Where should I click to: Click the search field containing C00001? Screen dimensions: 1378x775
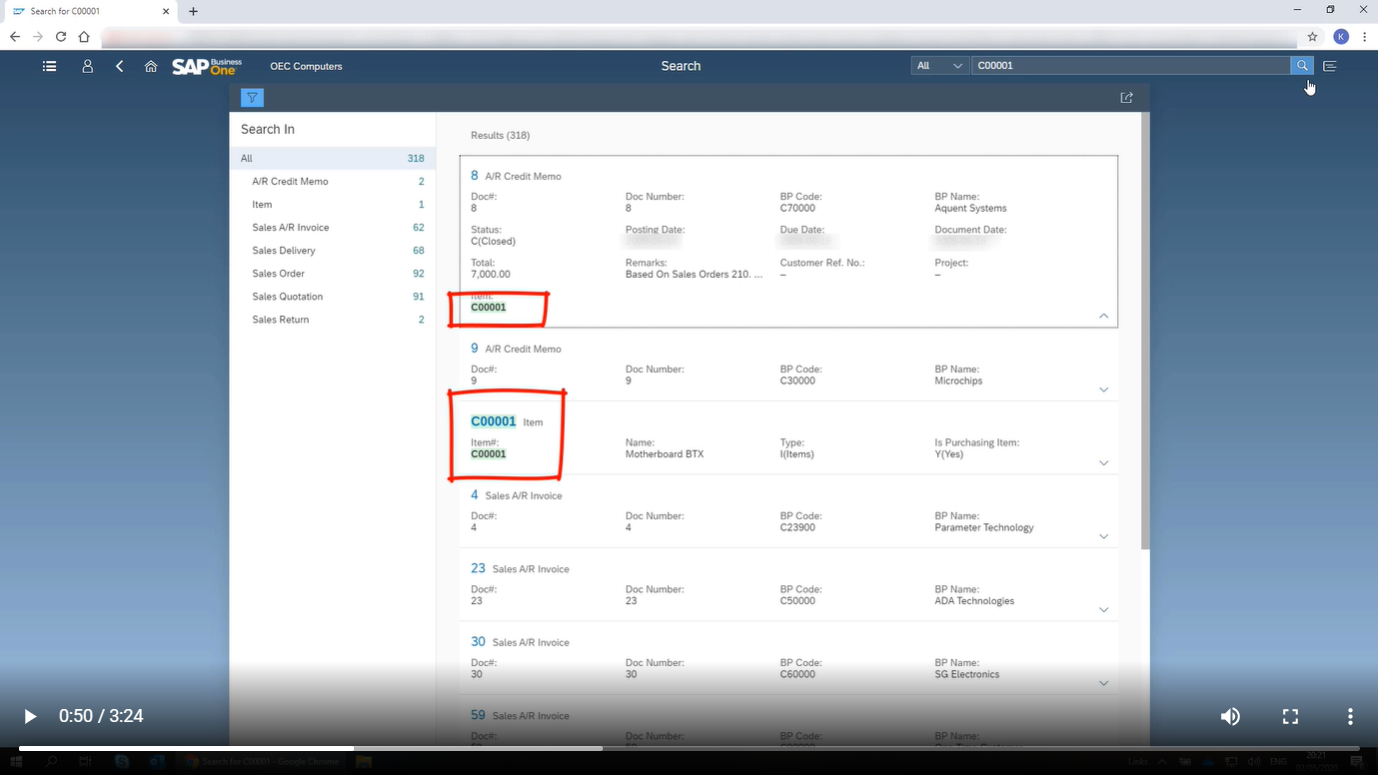pyautogui.click(x=1130, y=66)
